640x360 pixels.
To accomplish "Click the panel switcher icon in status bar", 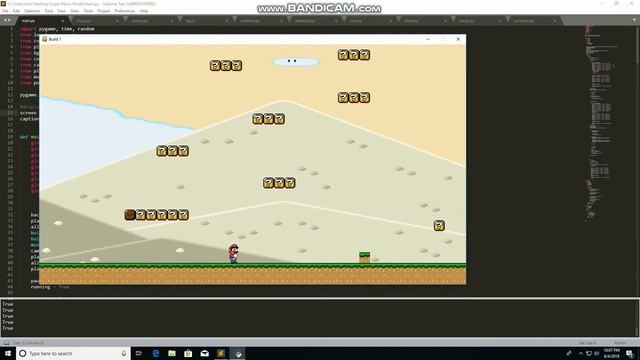I will (x=7, y=343).
